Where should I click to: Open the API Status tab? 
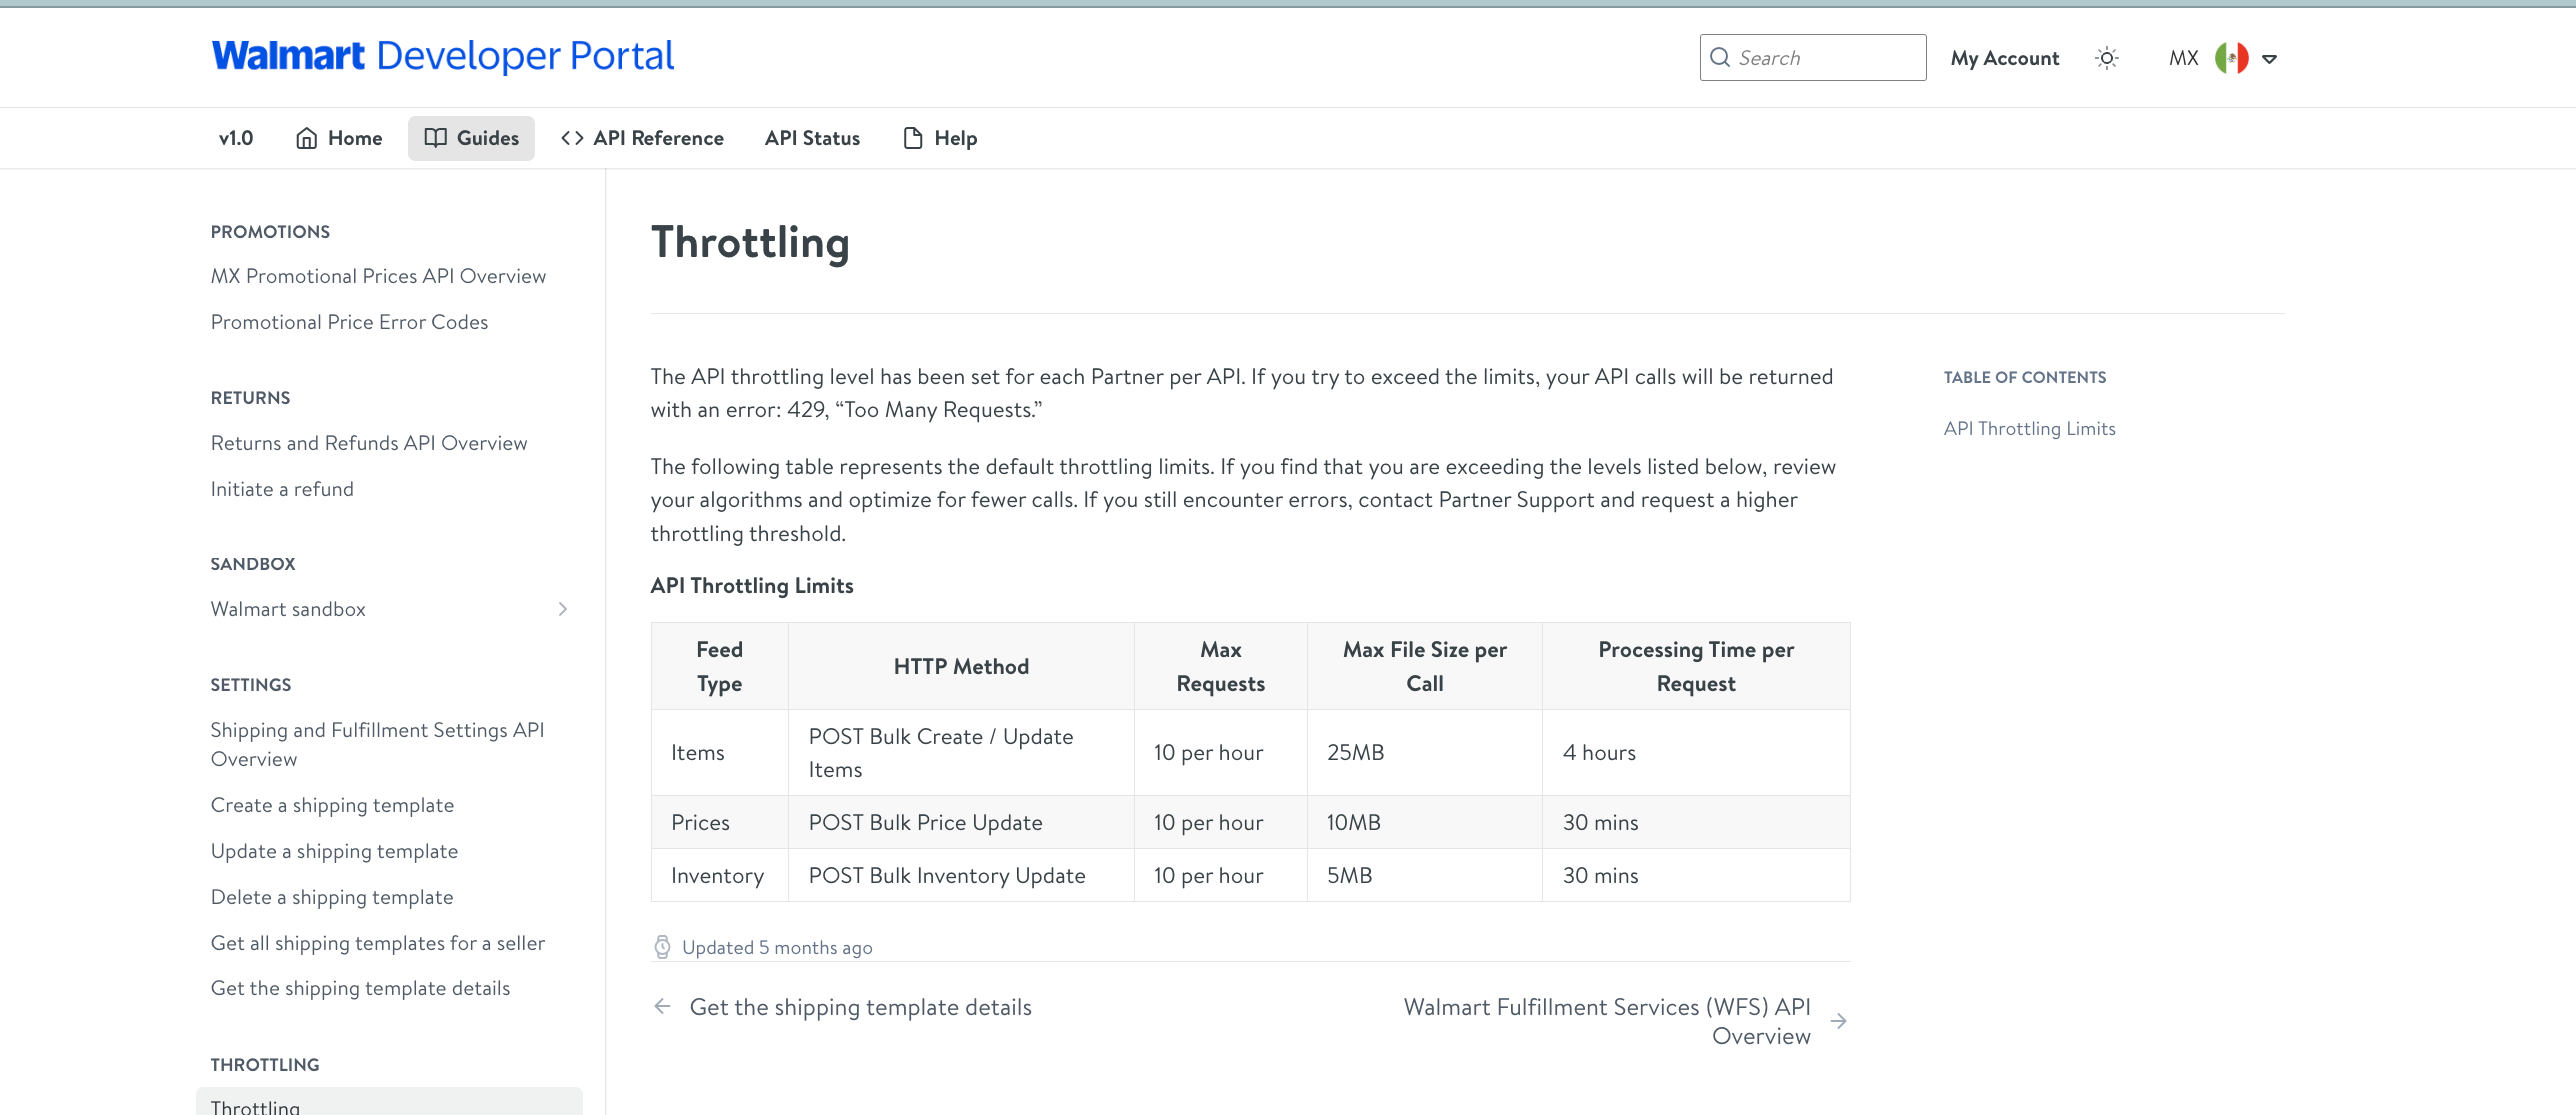pos(812,138)
